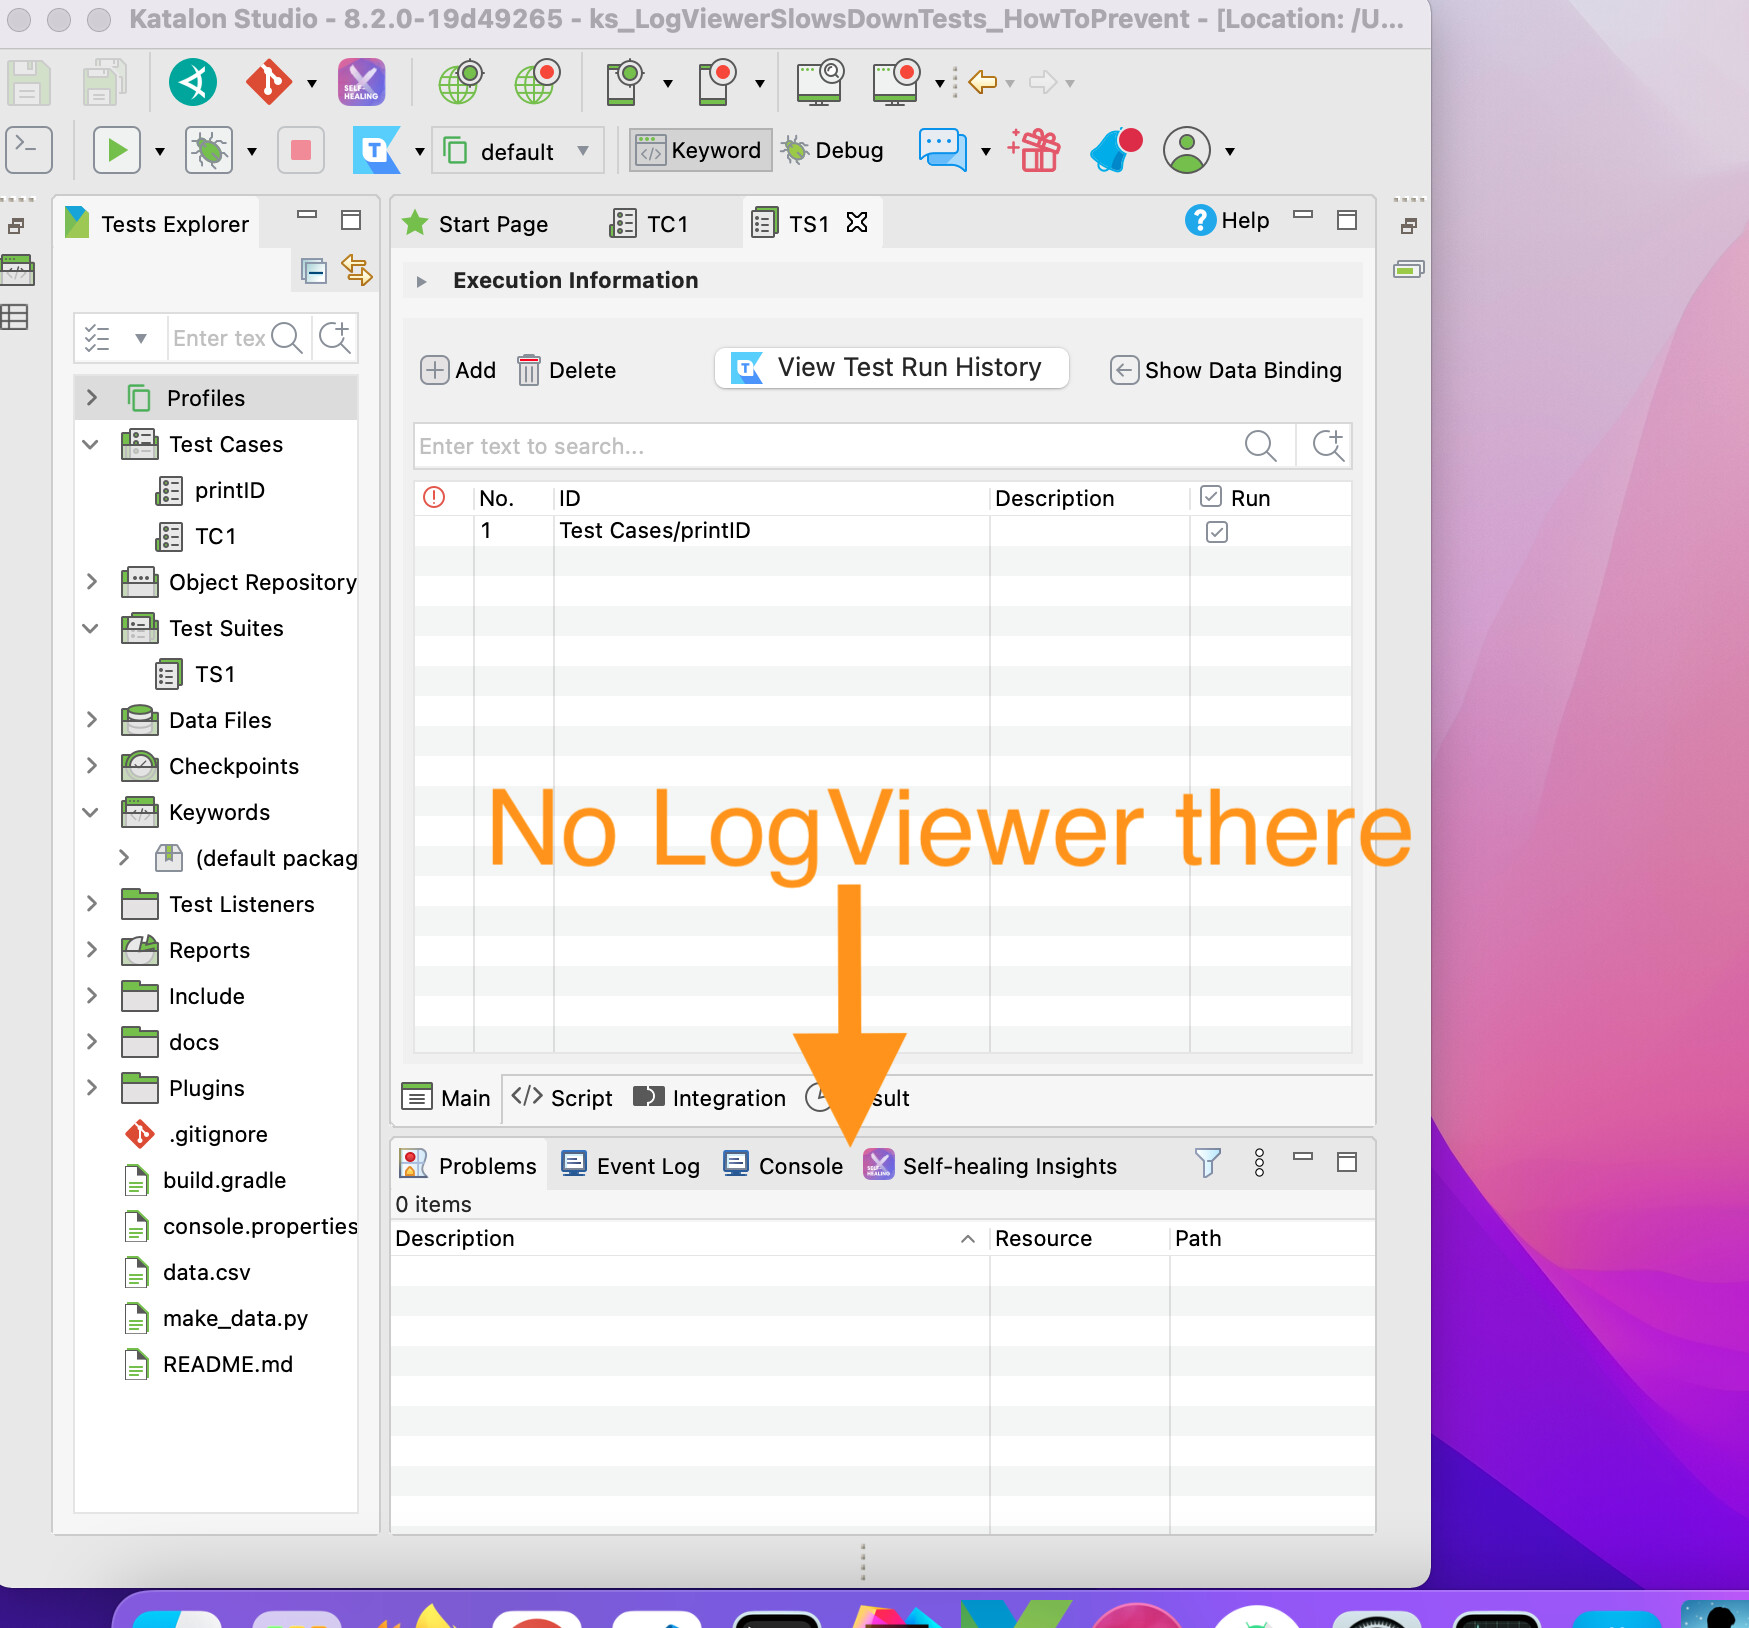Switch to the Event Log tab
Viewport: 1749px width, 1628px height.
tap(630, 1165)
